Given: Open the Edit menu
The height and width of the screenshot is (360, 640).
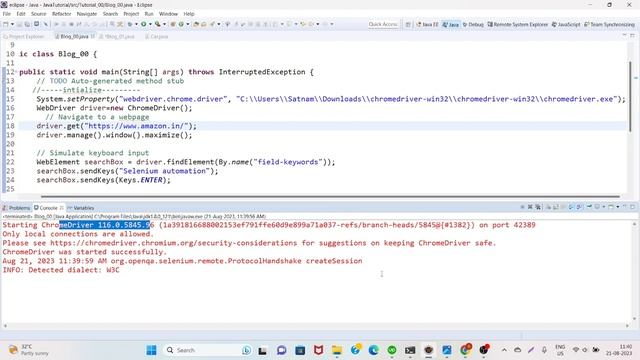Looking at the screenshot, I should (x=21, y=14).
